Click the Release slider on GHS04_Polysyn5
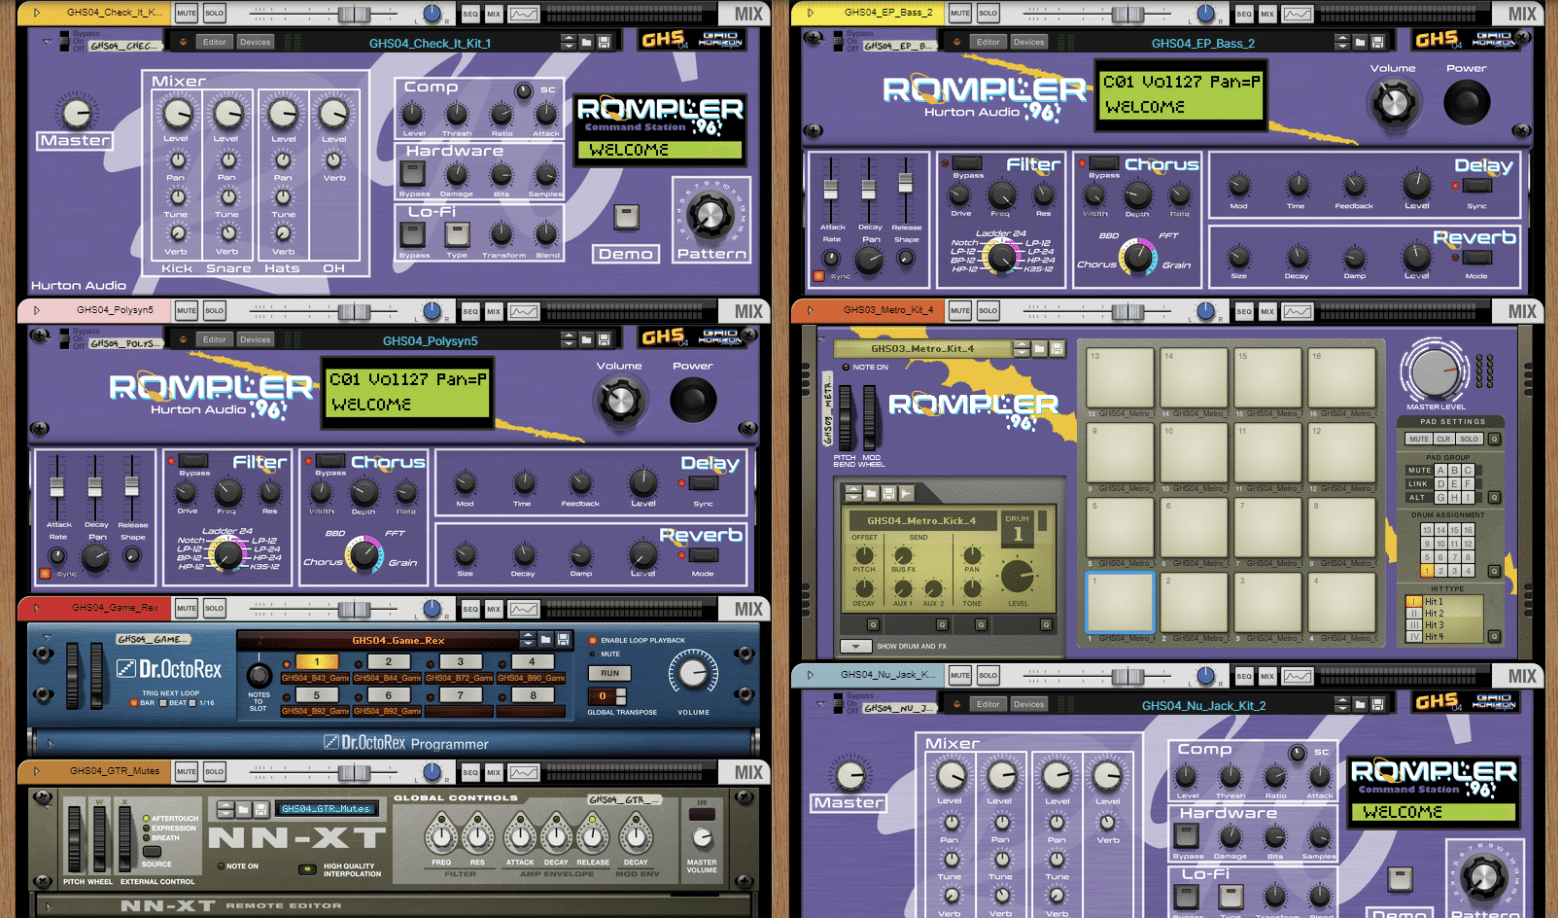Image resolution: width=1558 pixels, height=918 pixels. tap(131, 486)
